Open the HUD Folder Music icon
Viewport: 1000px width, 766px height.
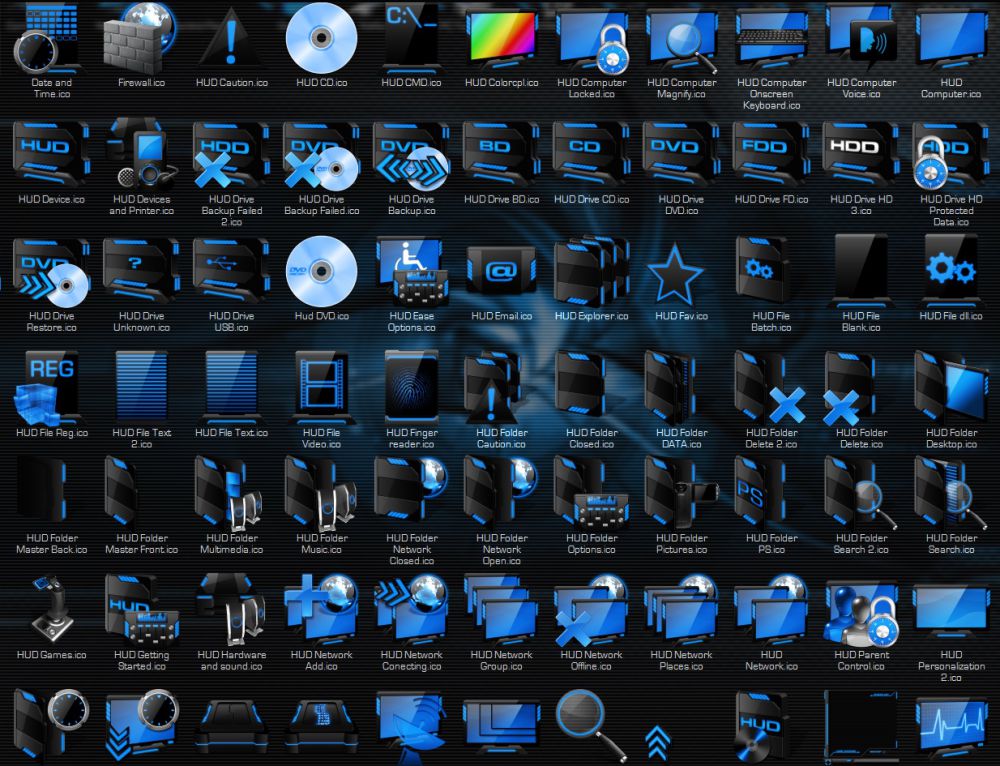(x=320, y=495)
